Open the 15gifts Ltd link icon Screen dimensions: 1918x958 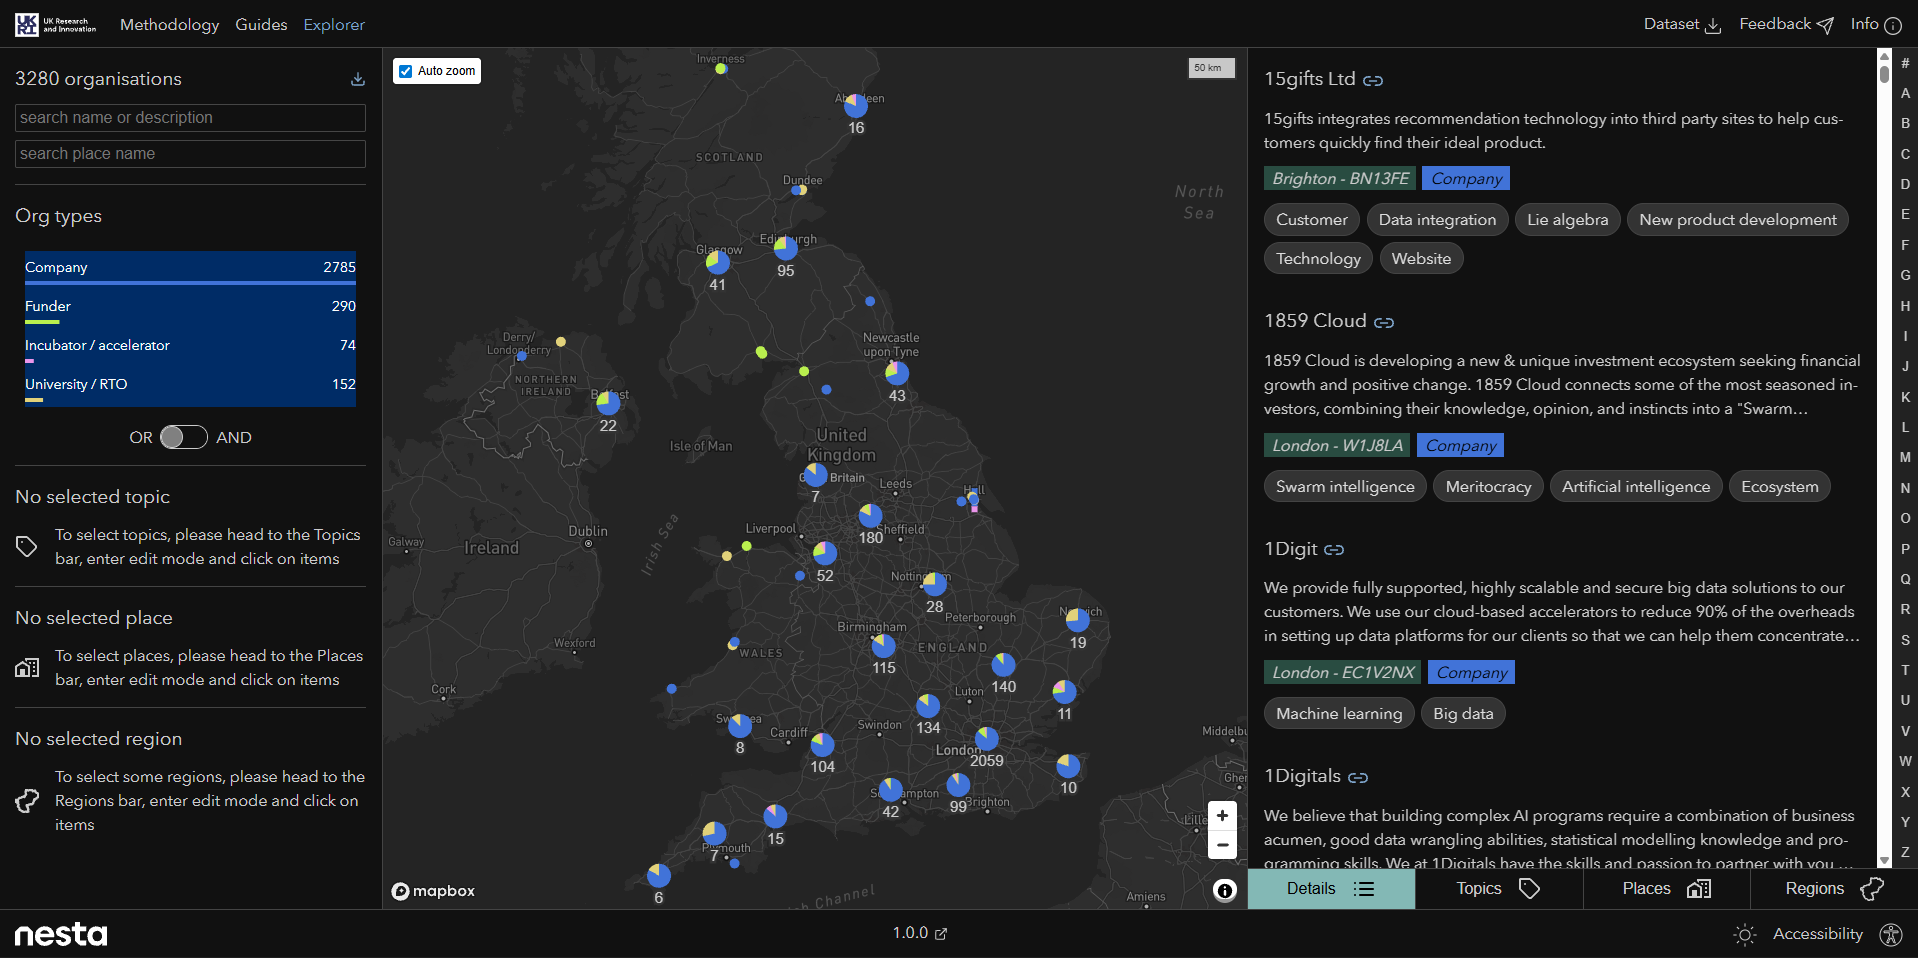pyautogui.click(x=1373, y=80)
